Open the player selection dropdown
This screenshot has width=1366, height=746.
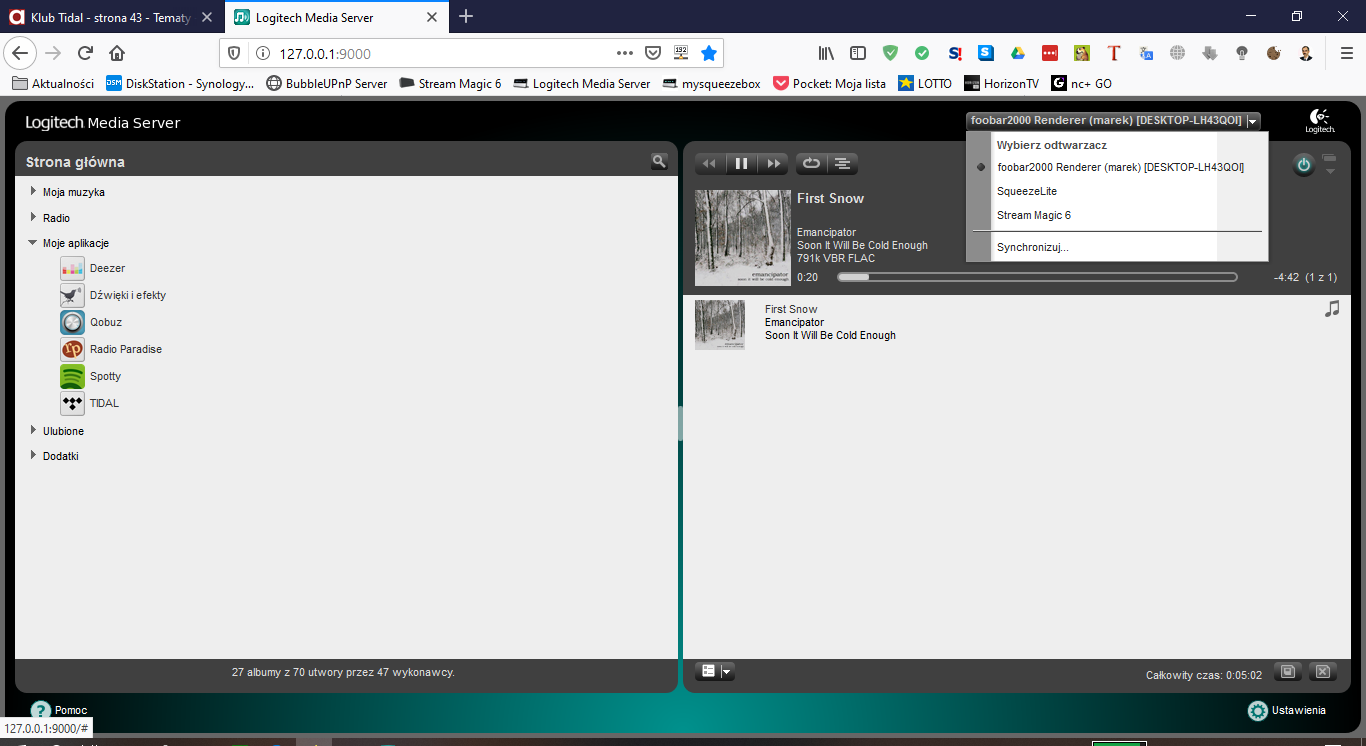(1113, 120)
